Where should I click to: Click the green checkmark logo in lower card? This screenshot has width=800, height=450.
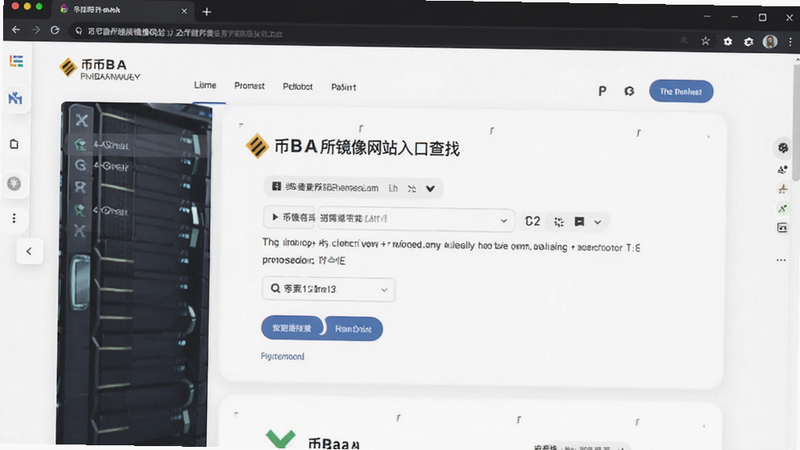[x=280, y=438]
